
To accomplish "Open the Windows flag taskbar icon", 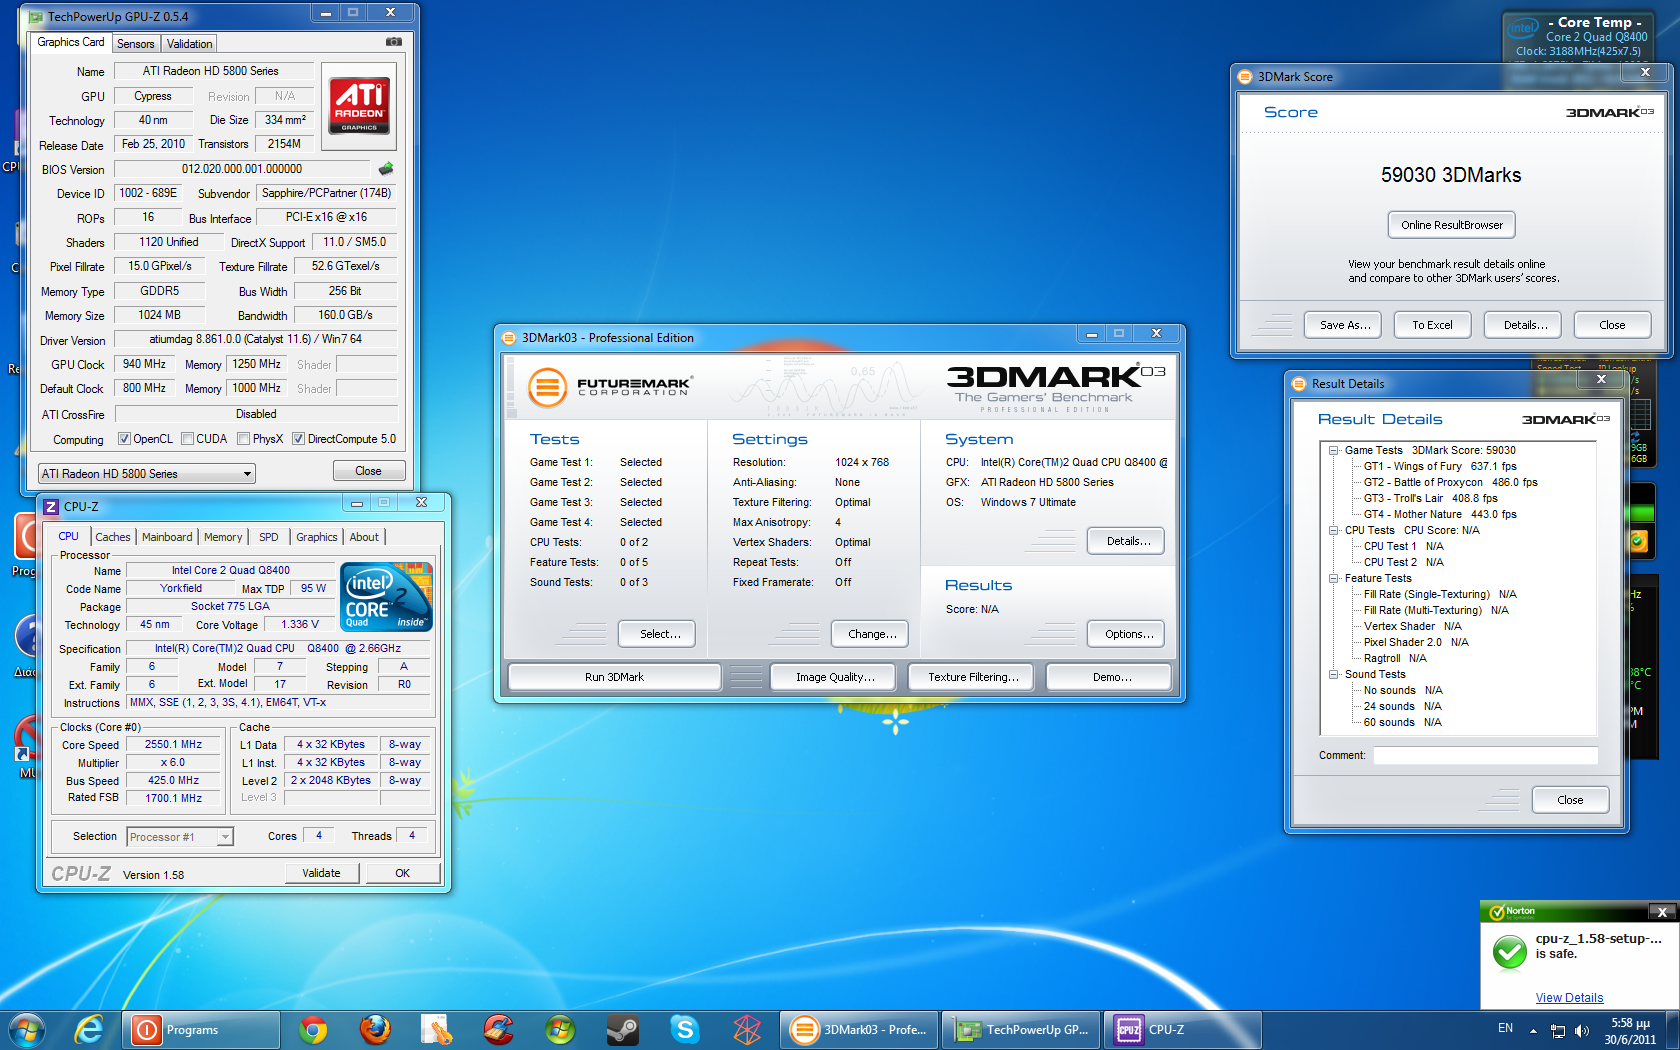I will pyautogui.click(x=560, y=1029).
